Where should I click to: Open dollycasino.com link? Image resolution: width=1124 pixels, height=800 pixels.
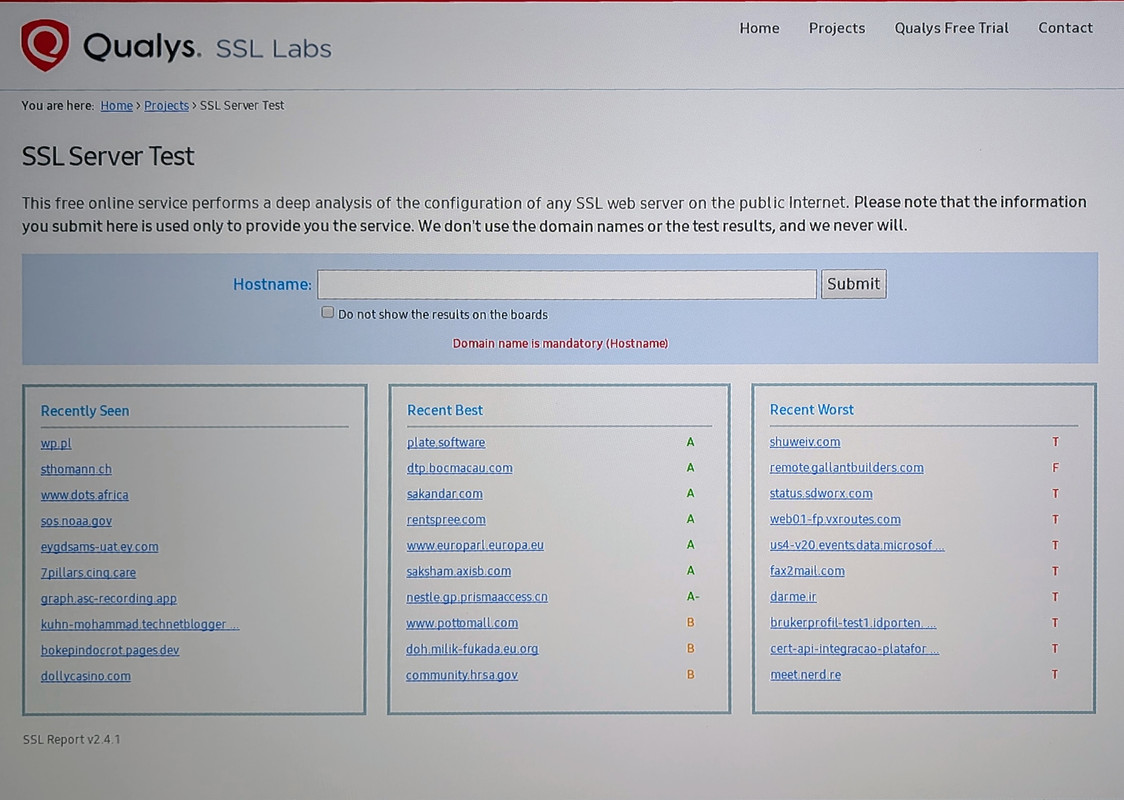tap(85, 675)
